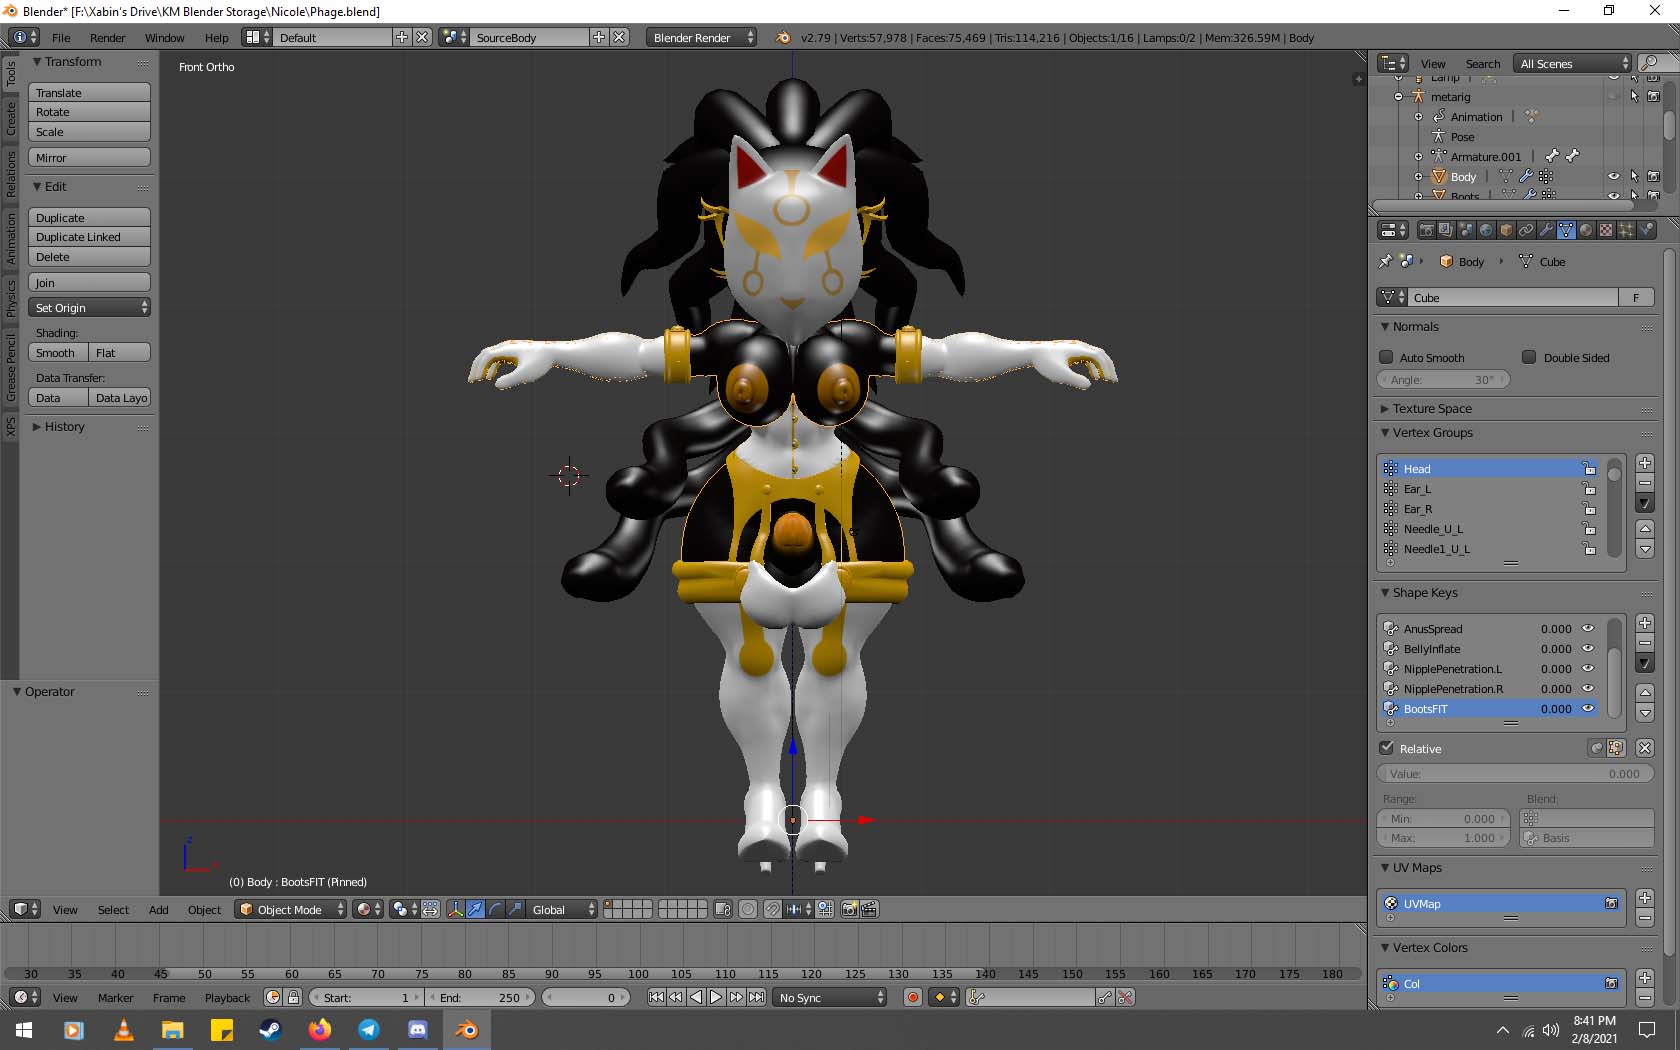Open Blender from the Windows taskbar
1680x1050 pixels.
(466, 1029)
